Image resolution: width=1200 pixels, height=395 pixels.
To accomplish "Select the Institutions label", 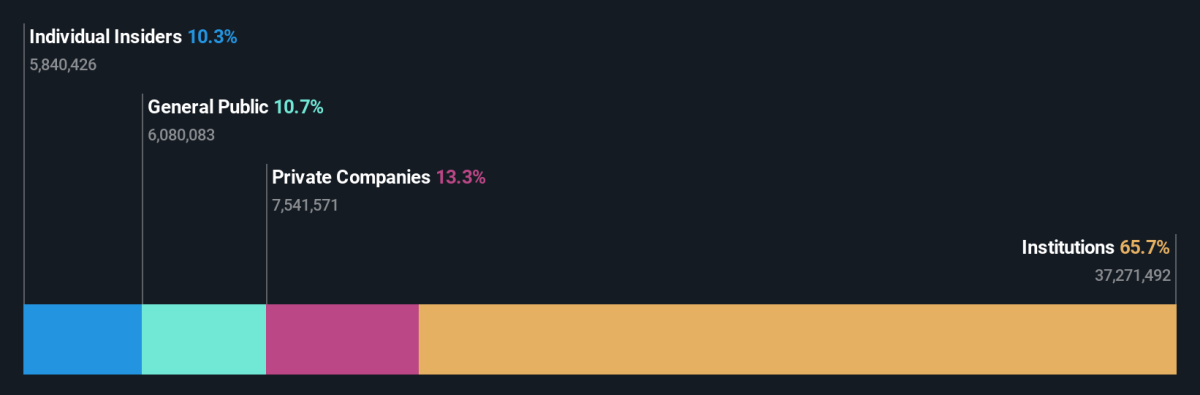I will [x=1067, y=247].
